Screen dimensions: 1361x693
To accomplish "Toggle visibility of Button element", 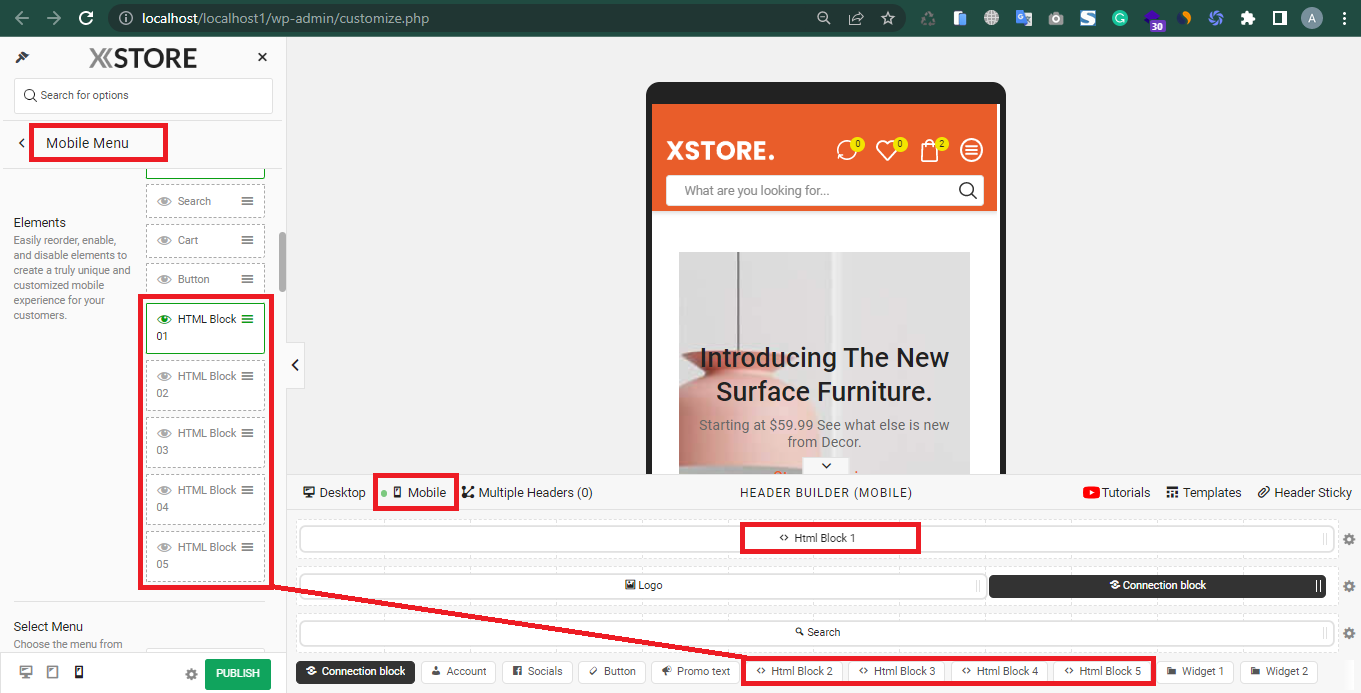I will (x=165, y=279).
